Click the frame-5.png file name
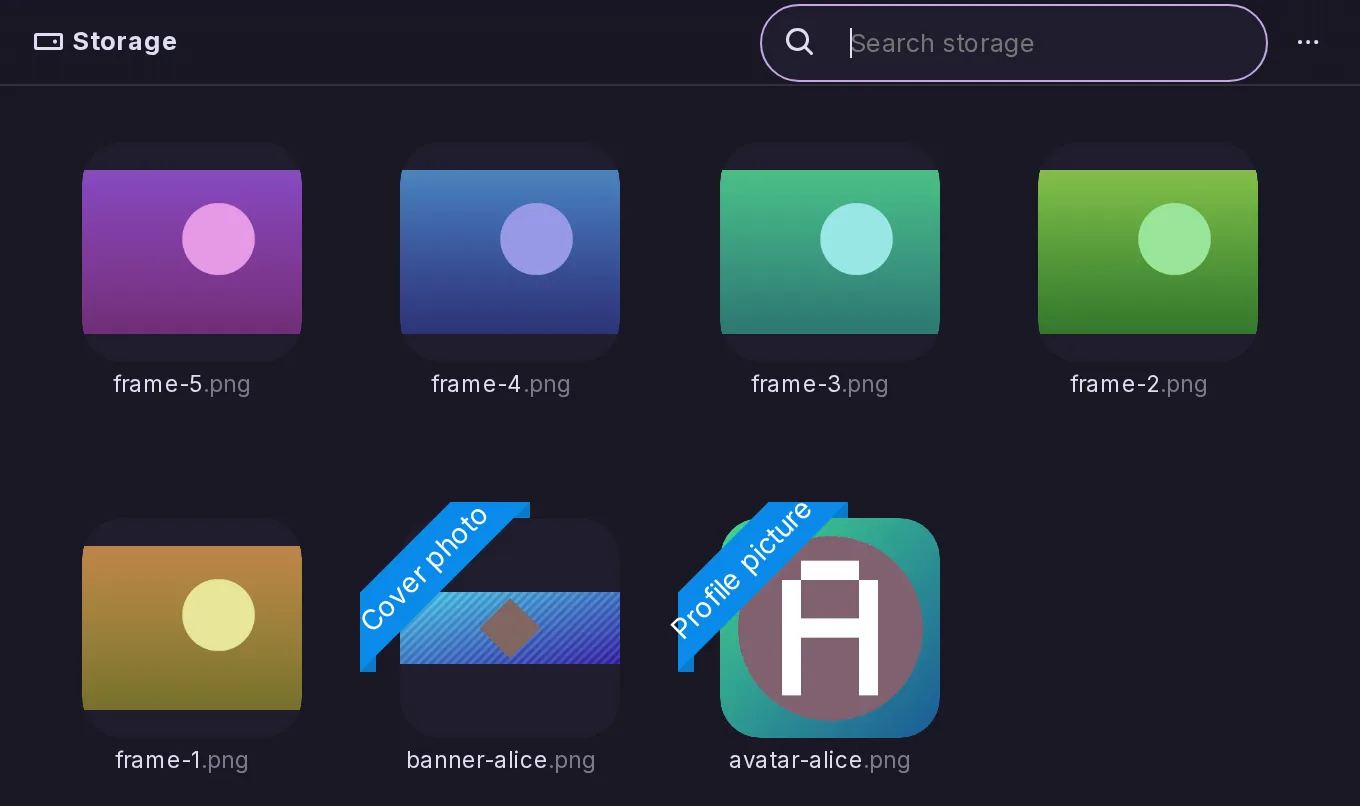Image resolution: width=1360 pixels, height=806 pixels. tap(182, 384)
